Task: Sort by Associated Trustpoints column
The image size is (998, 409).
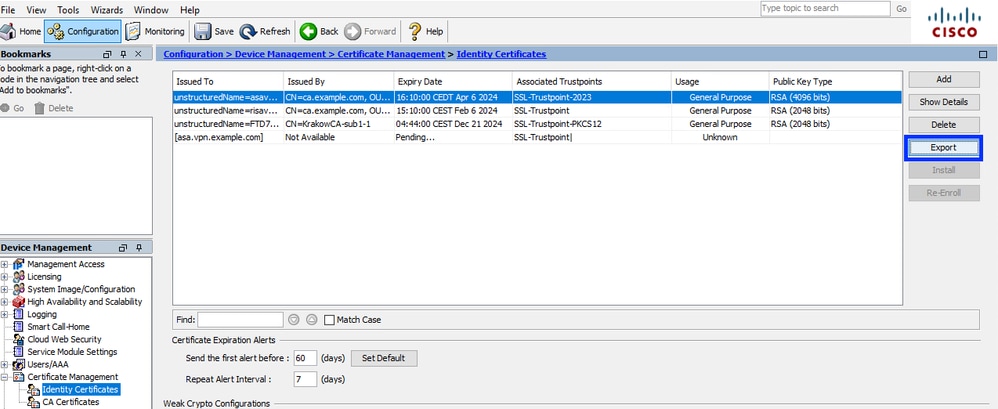Action: click(x=593, y=81)
